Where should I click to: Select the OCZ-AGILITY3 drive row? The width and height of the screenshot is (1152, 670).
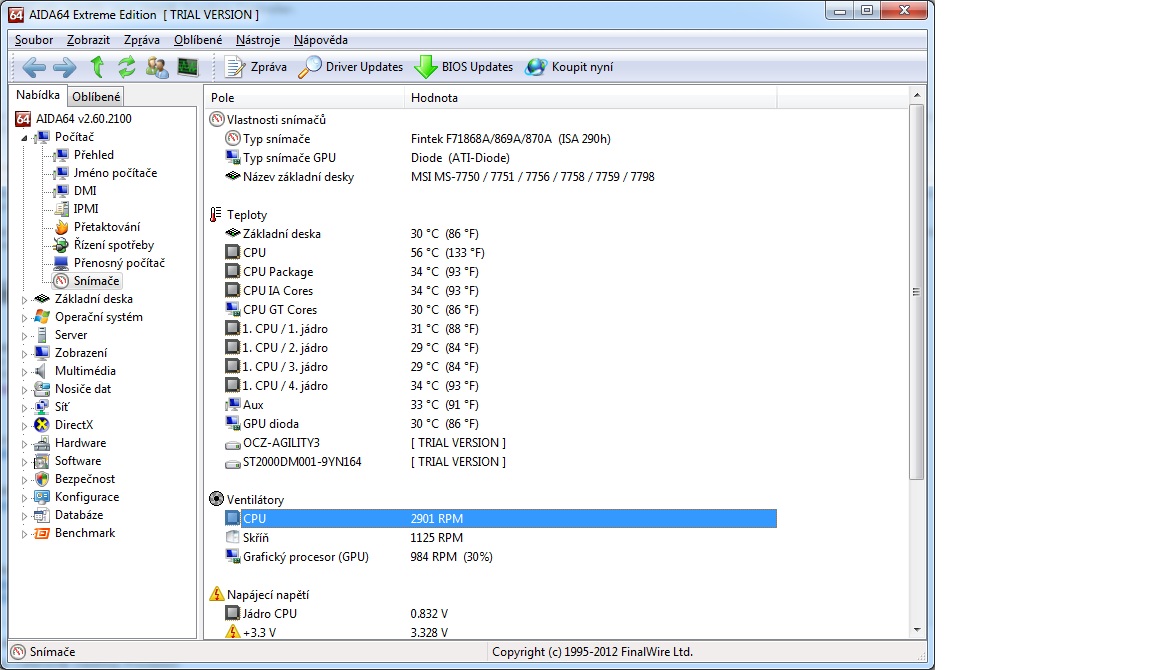(500, 443)
